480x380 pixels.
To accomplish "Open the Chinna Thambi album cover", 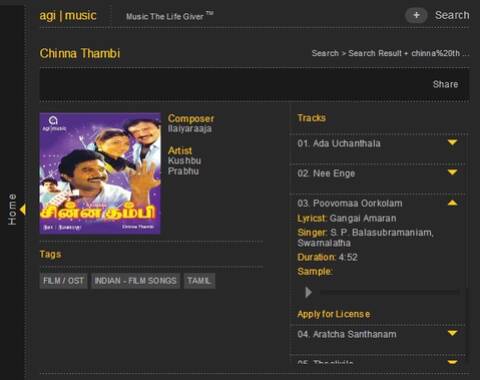I will pyautogui.click(x=100, y=173).
